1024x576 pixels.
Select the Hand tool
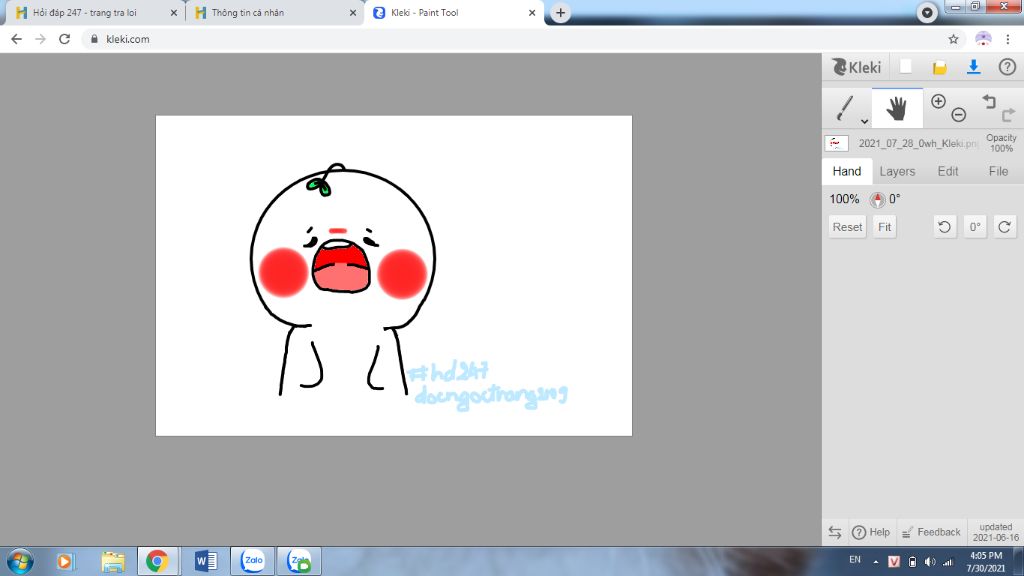click(x=897, y=108)
